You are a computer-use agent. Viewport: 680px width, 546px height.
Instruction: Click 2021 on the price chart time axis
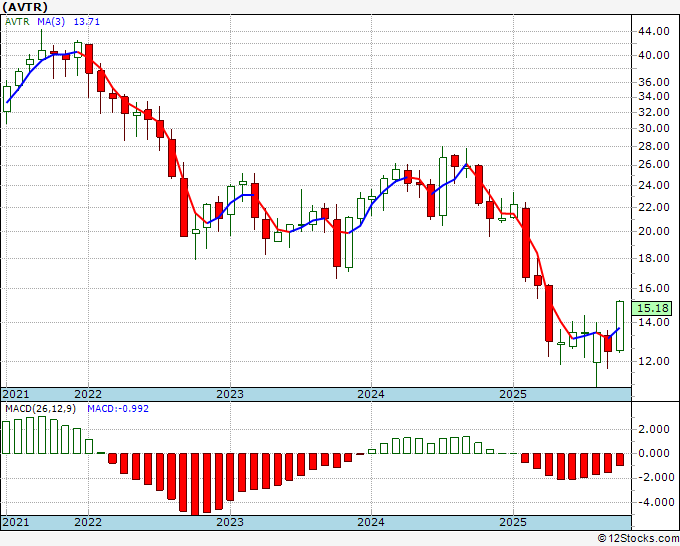point(16,394)
